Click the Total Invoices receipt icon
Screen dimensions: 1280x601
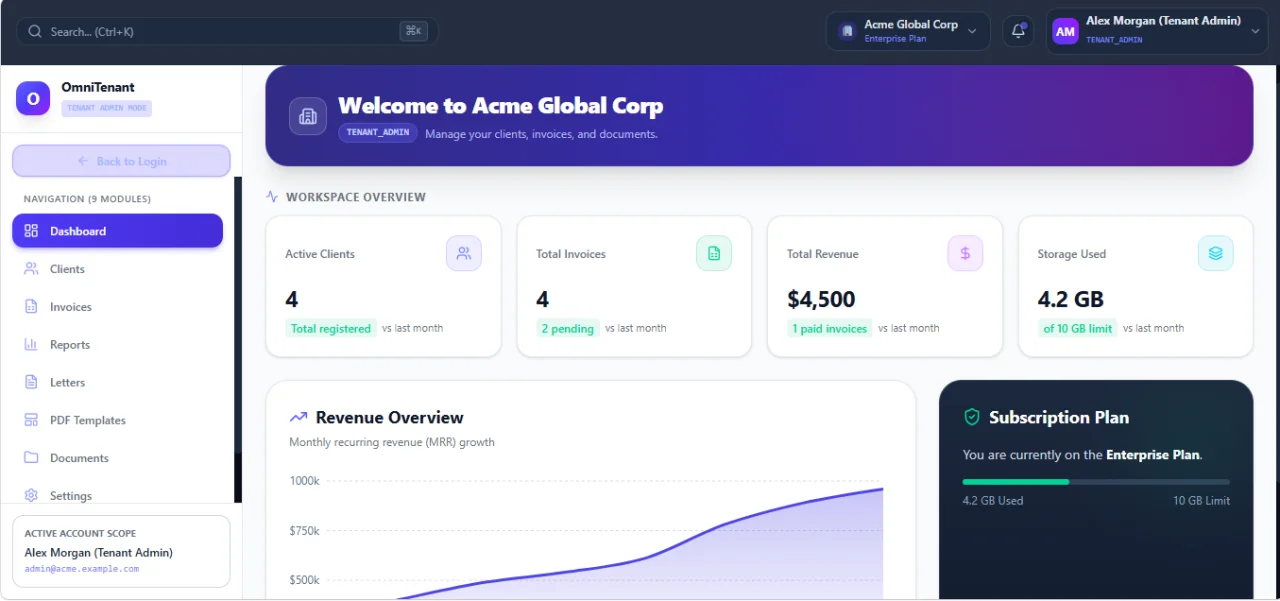[714, 253]
